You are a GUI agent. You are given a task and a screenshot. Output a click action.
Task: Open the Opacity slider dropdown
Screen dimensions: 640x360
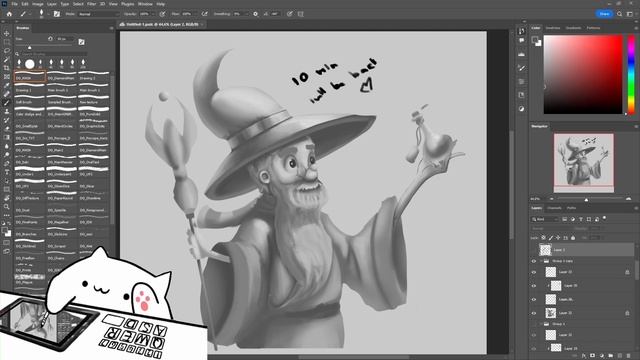[x=153, y=14]
